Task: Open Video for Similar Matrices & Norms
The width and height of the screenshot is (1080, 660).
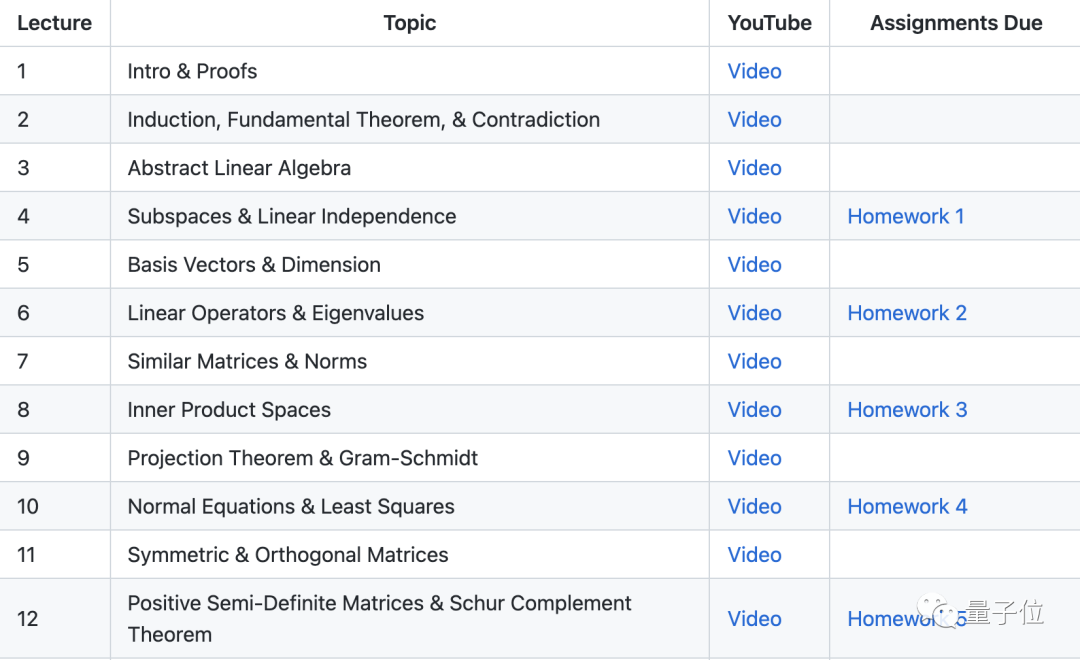Action: pos(754,361)
